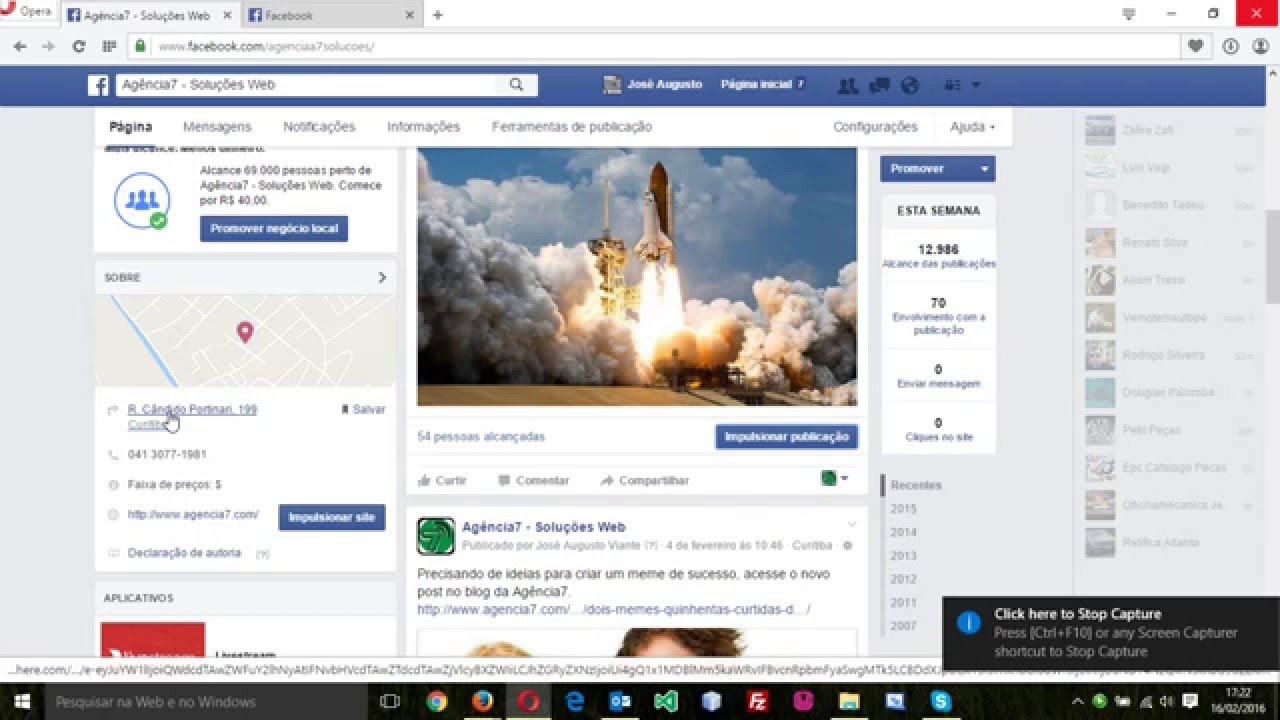Click Impulsionar site button
Image resolution: width=1280 pixels, height=720 pixels.
(x=332, y=517)
